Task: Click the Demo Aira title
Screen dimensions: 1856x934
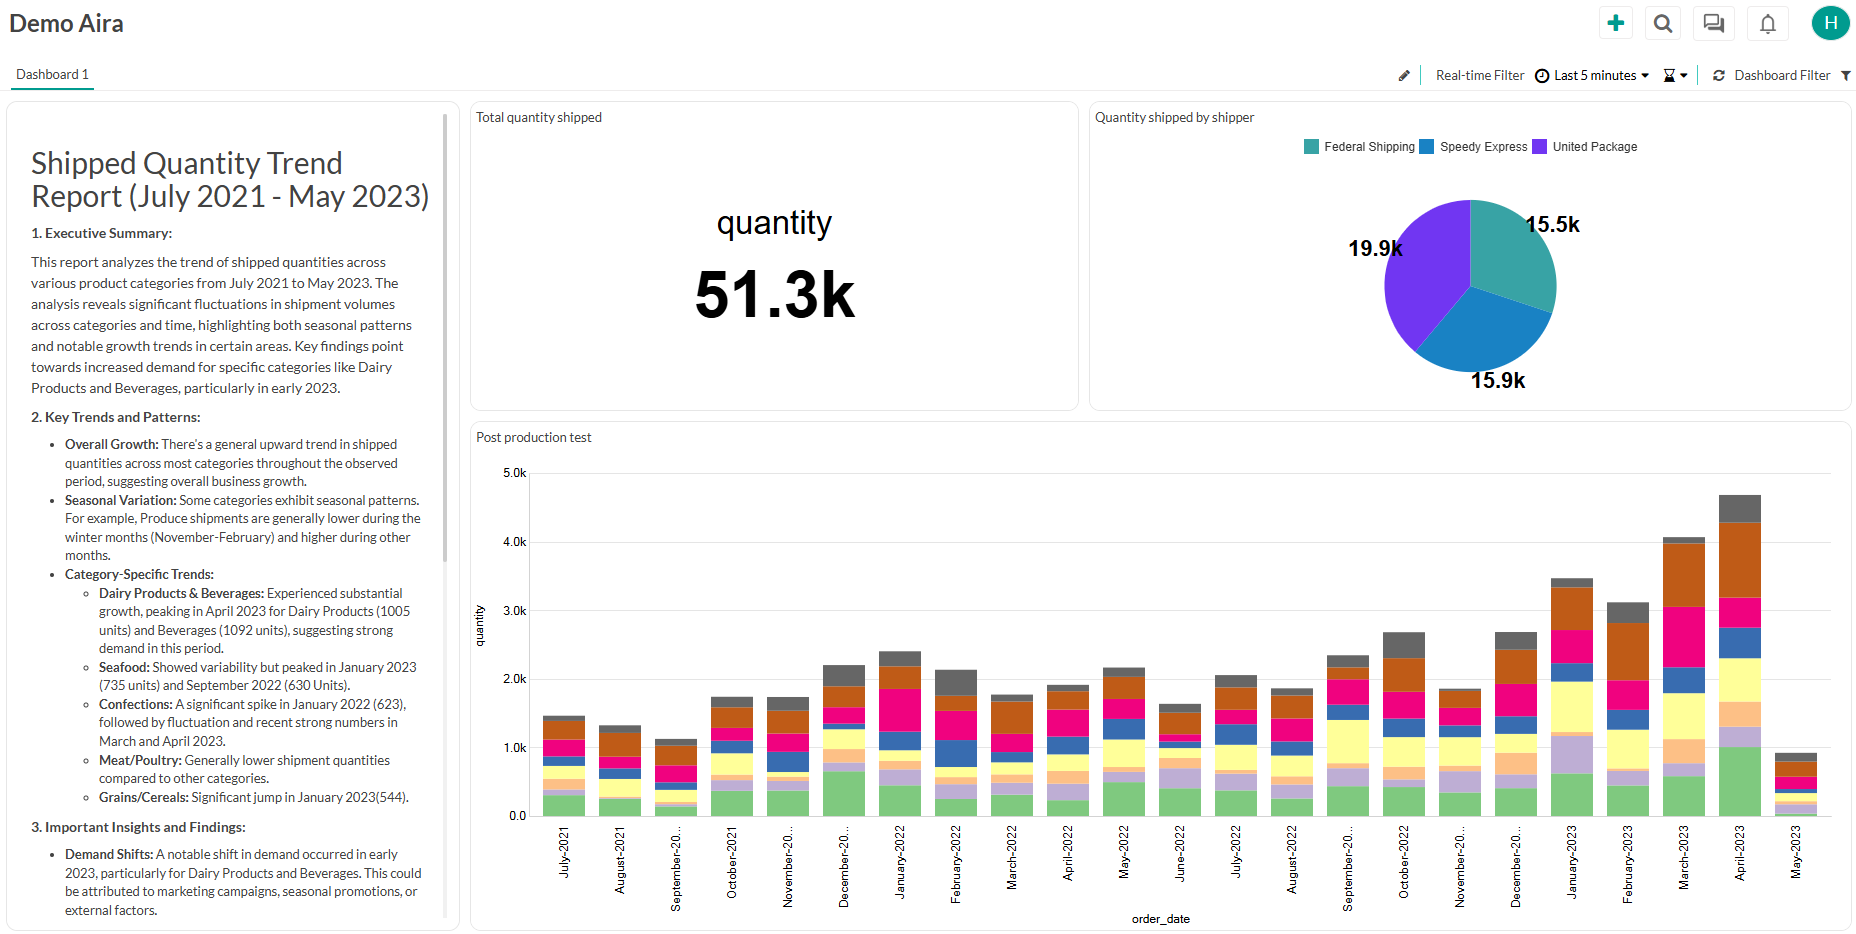Action: coord(67,24)
